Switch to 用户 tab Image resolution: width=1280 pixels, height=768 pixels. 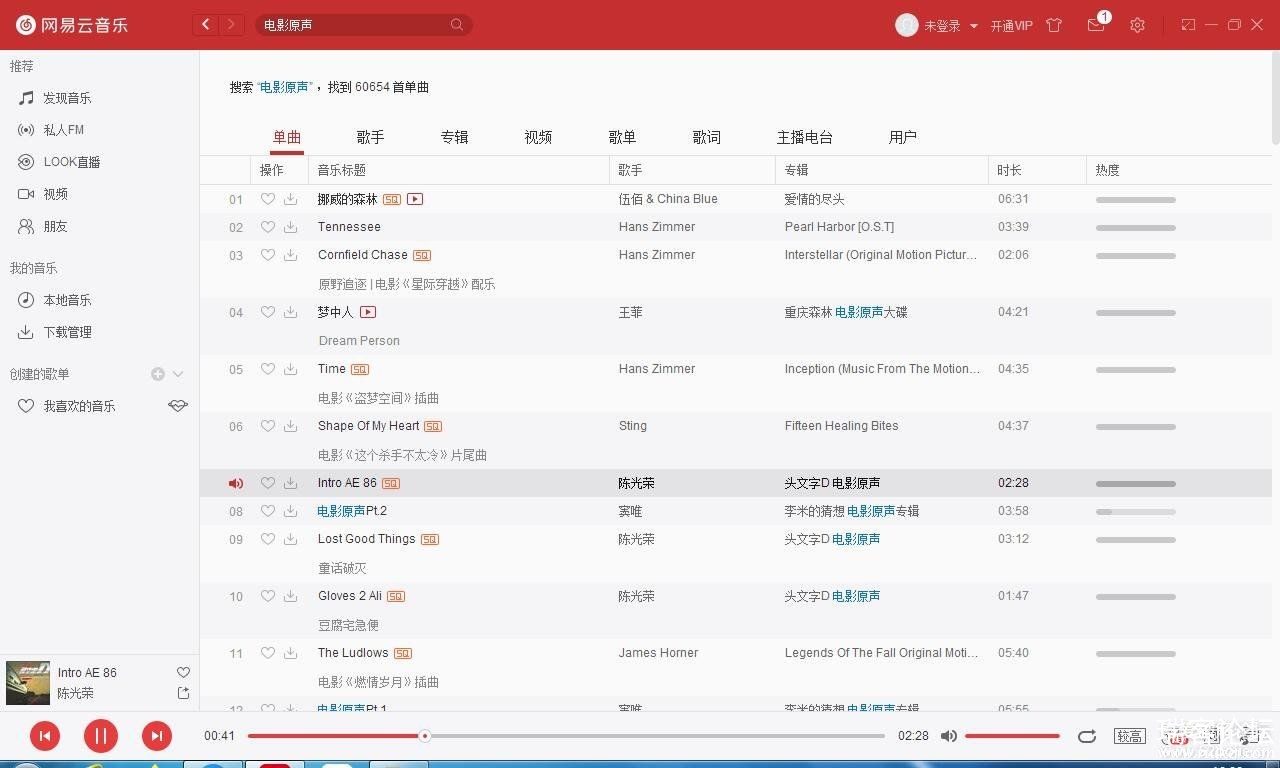(x=902, y=137)
